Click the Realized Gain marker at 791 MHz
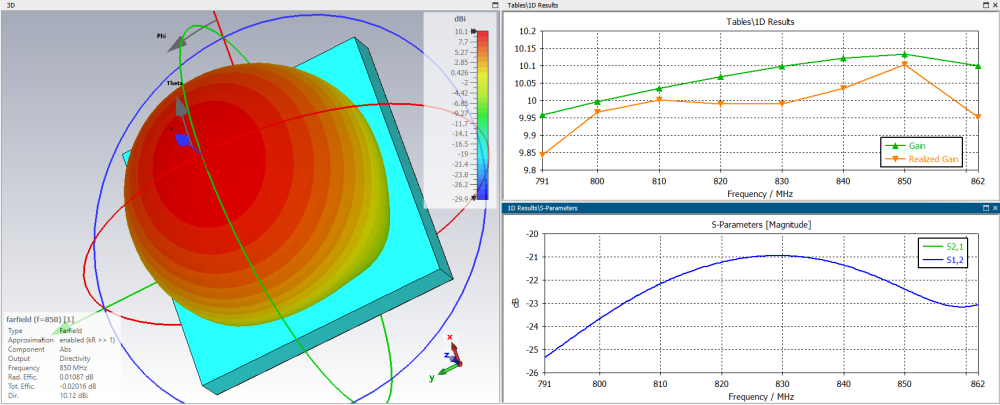The width and height of the screenshot is (1000, 405). pyautogui.click(x=542, y=154)
